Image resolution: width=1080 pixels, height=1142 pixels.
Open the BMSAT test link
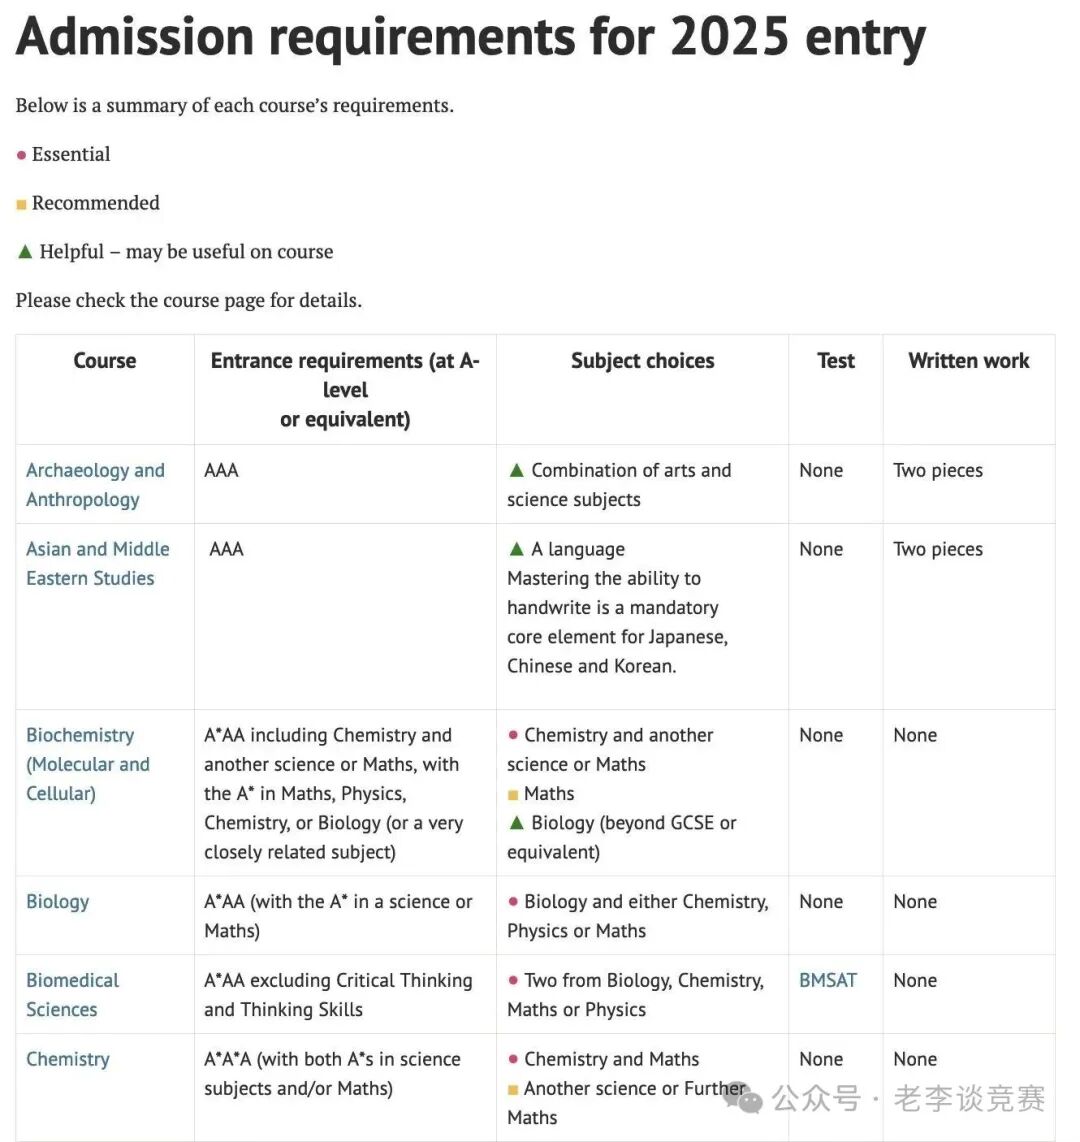click(827, 981)
